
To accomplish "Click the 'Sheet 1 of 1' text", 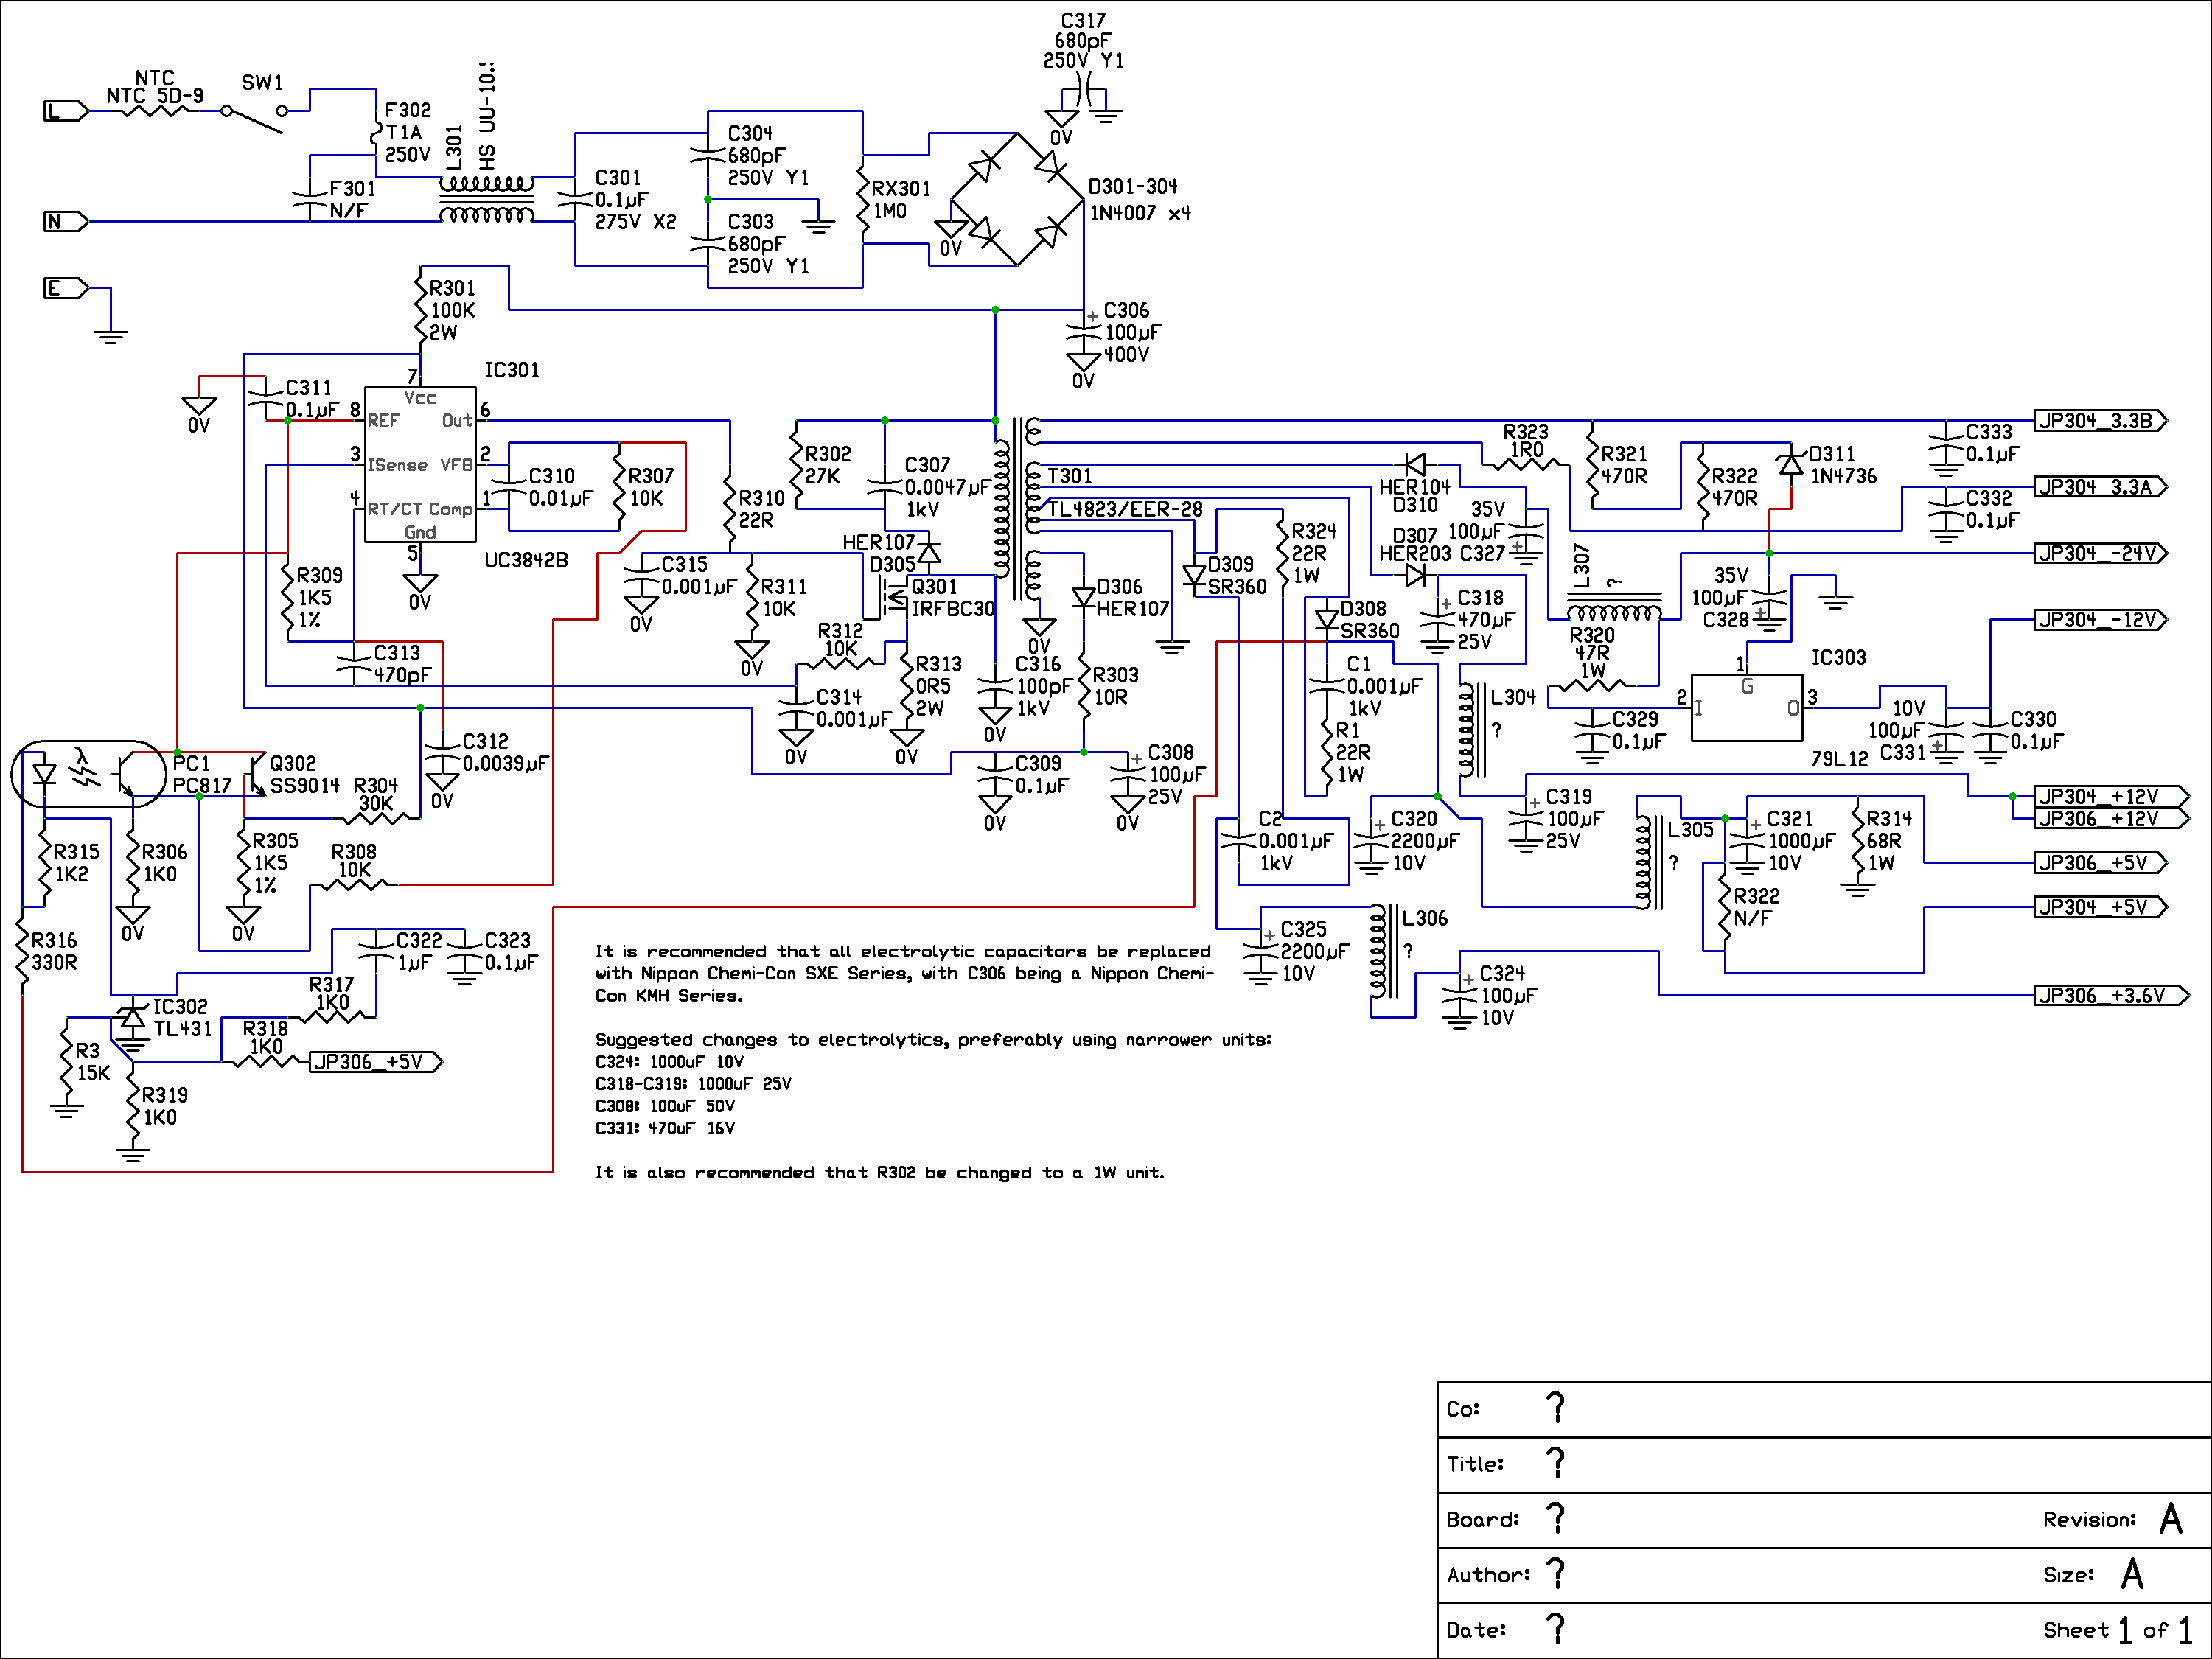I will (x=2119, y=1630).
